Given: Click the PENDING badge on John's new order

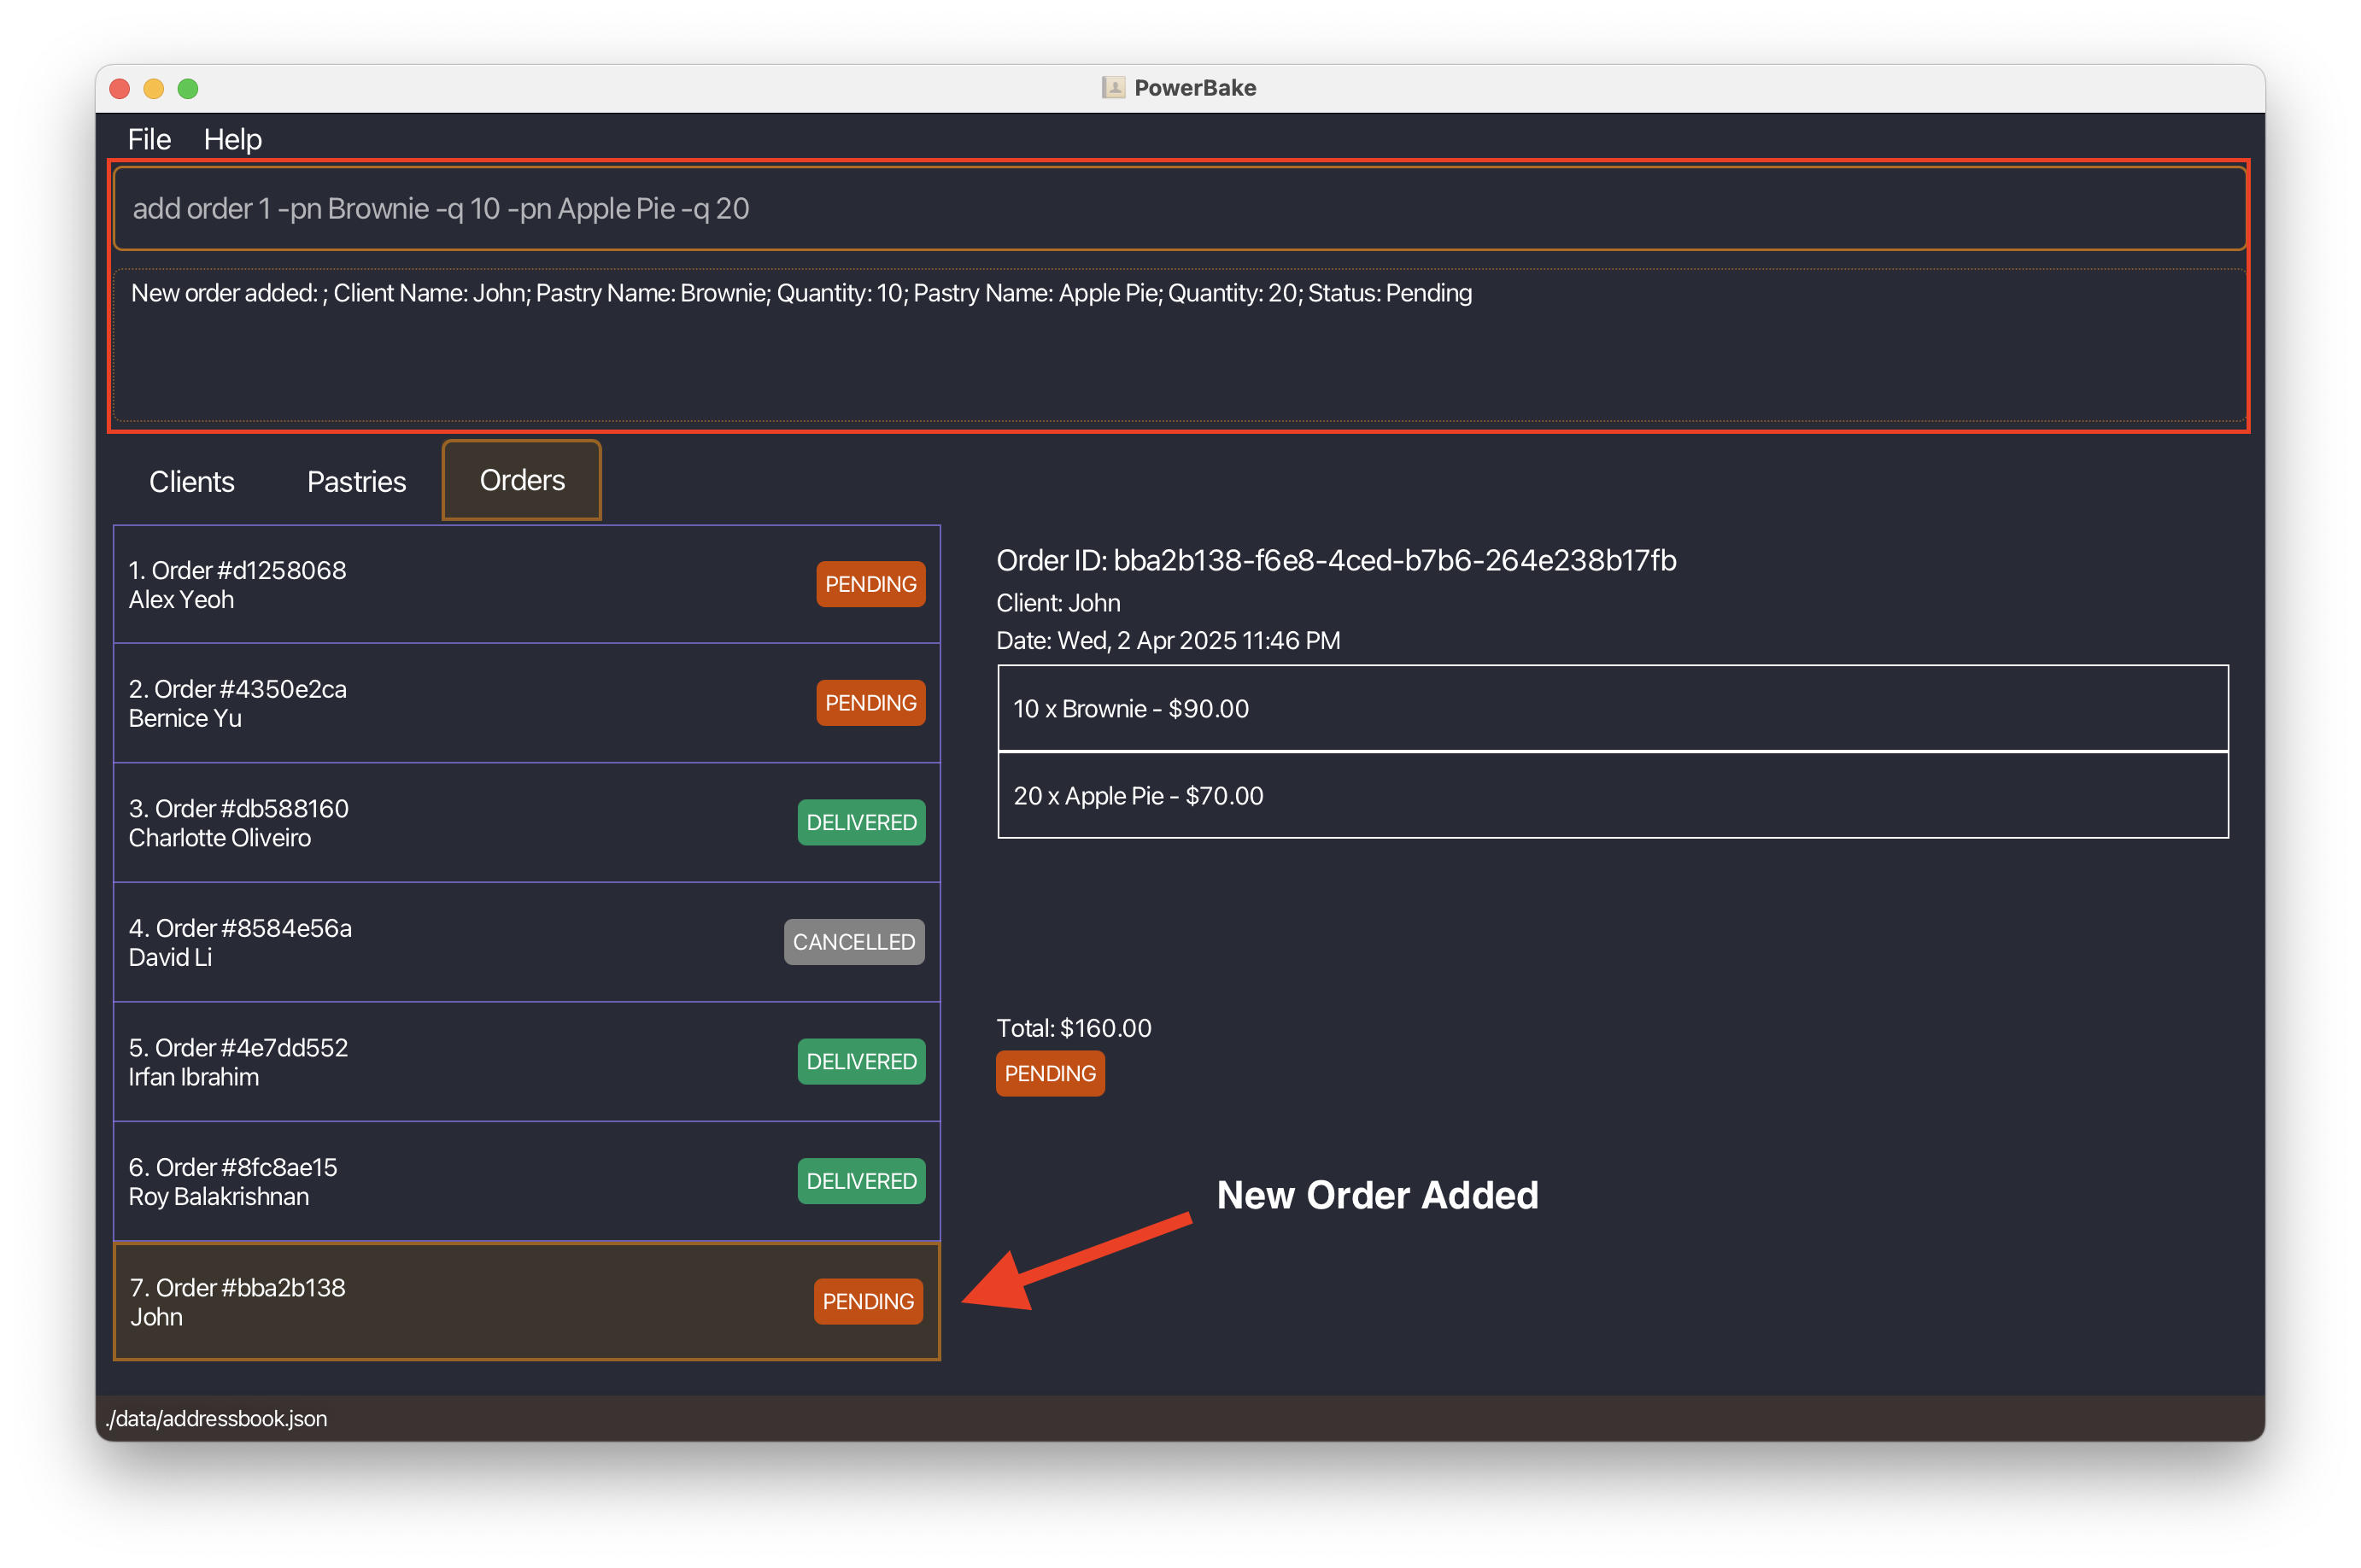Looking at the screenshot, I should pos(867,1301).
